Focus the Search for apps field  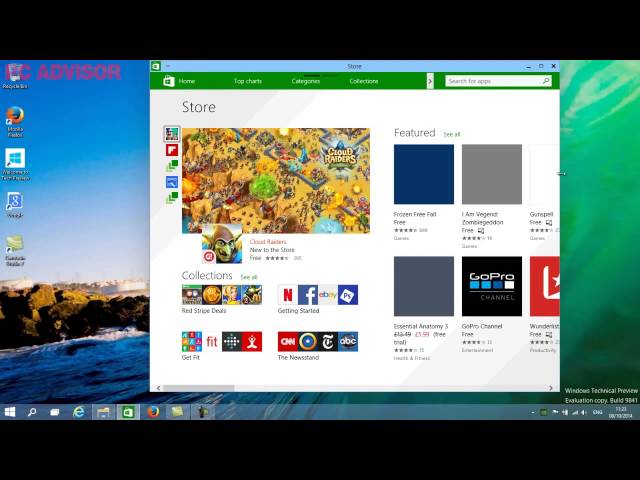coord(498,81)
